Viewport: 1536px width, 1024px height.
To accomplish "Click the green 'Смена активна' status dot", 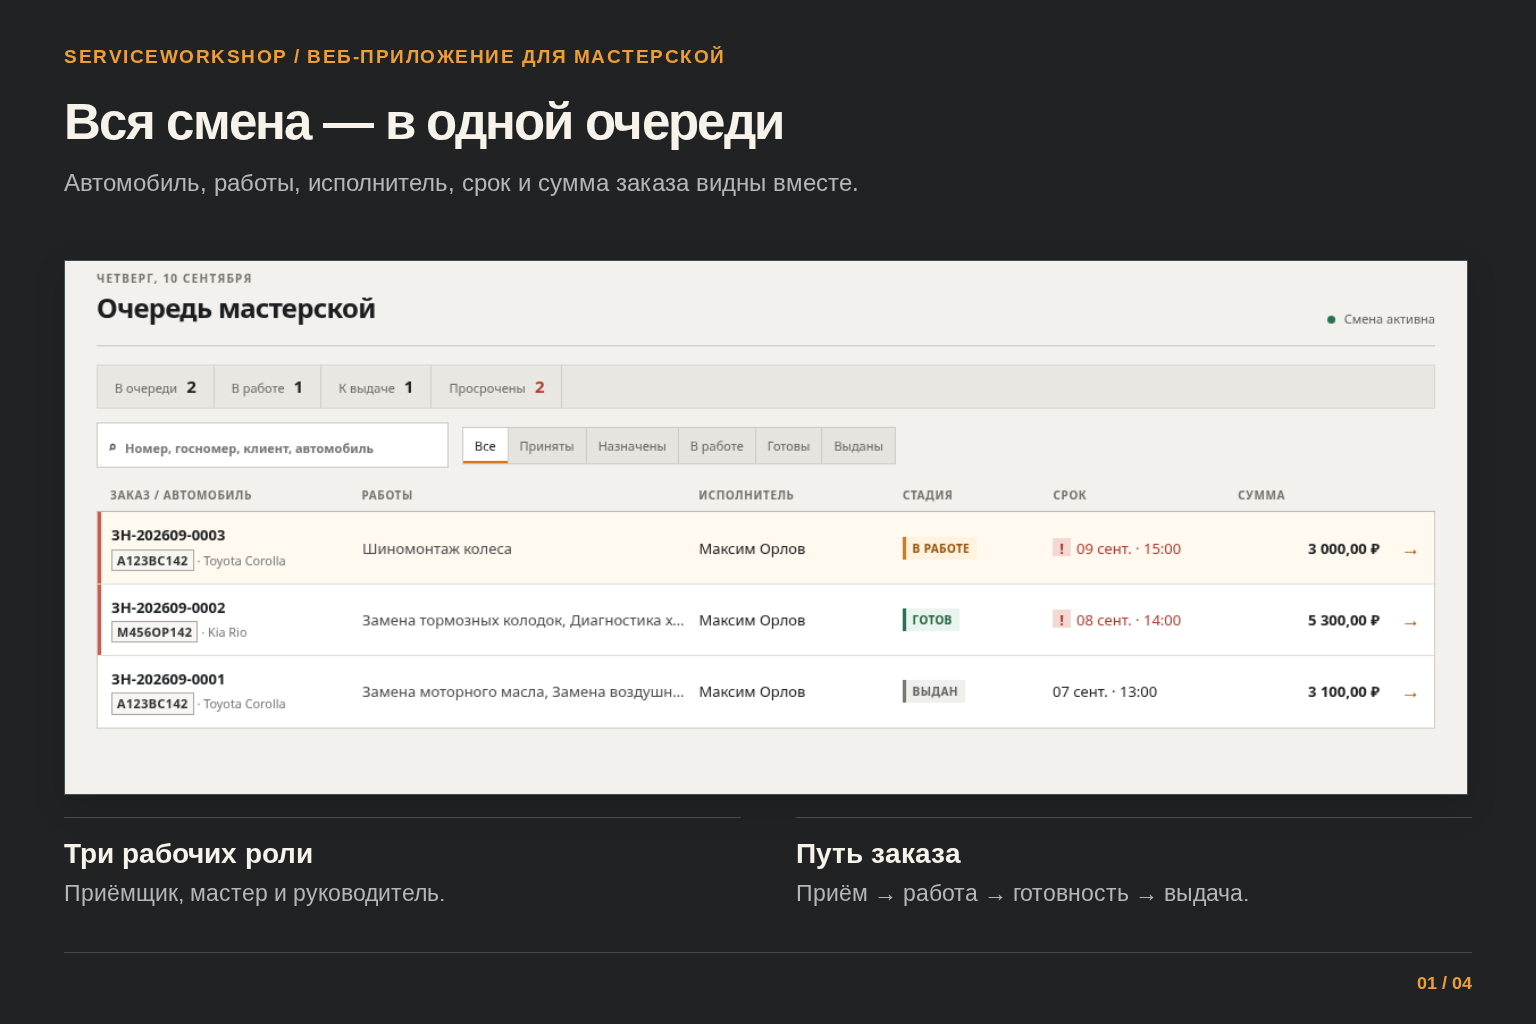I will coord(1331,320).
